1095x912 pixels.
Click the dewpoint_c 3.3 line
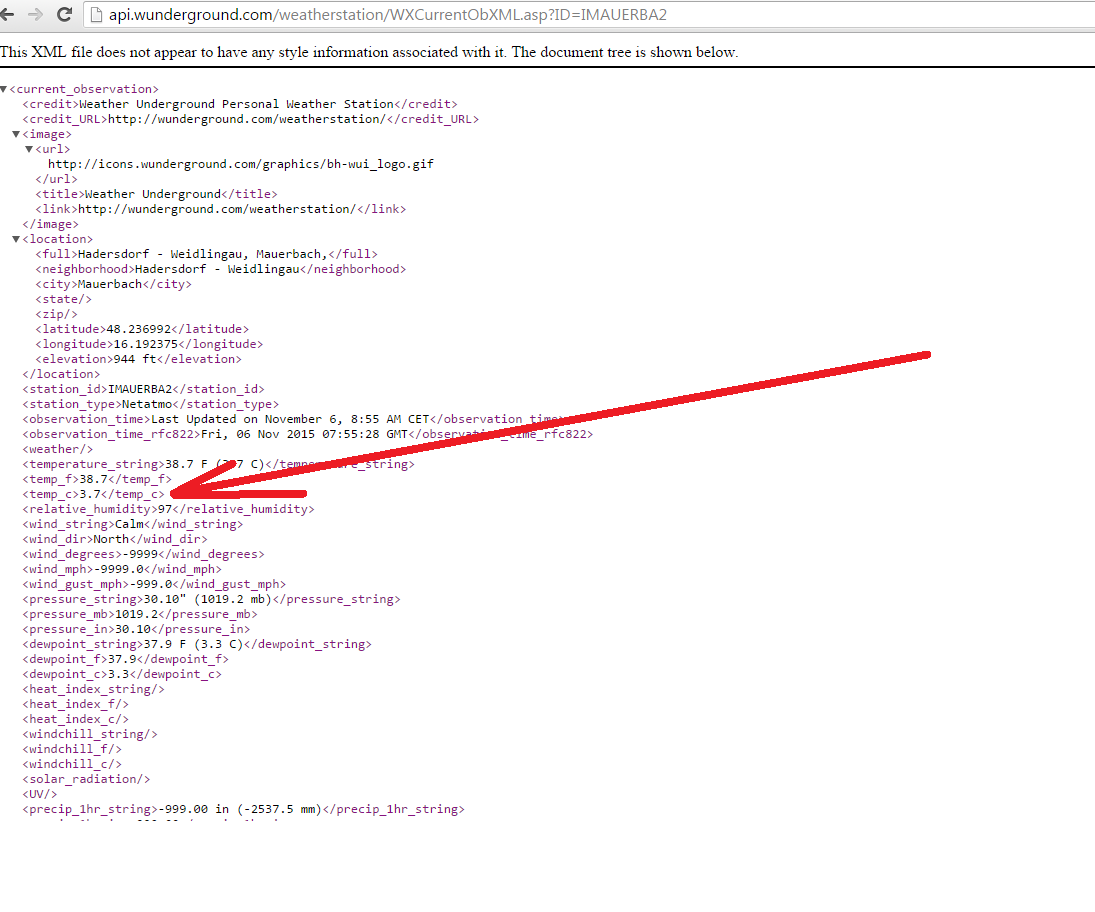pos(122,675)
